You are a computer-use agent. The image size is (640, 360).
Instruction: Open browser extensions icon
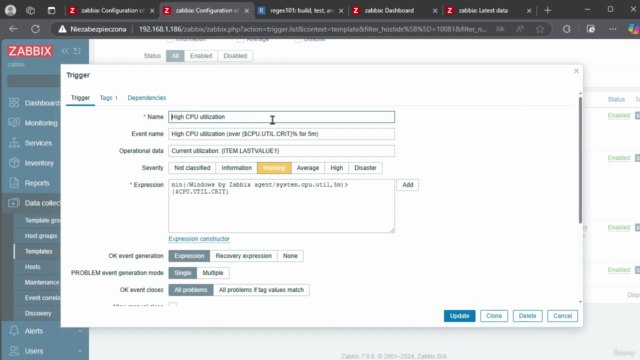click(567, 29)
